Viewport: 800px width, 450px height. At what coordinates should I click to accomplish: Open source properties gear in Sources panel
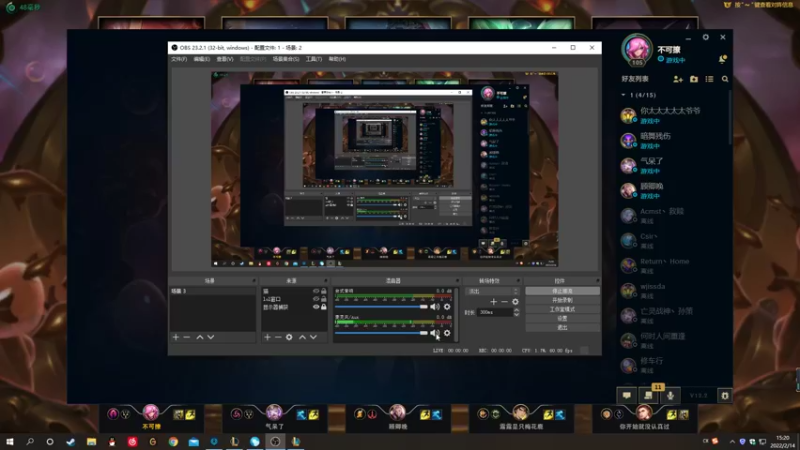[289, 337]
